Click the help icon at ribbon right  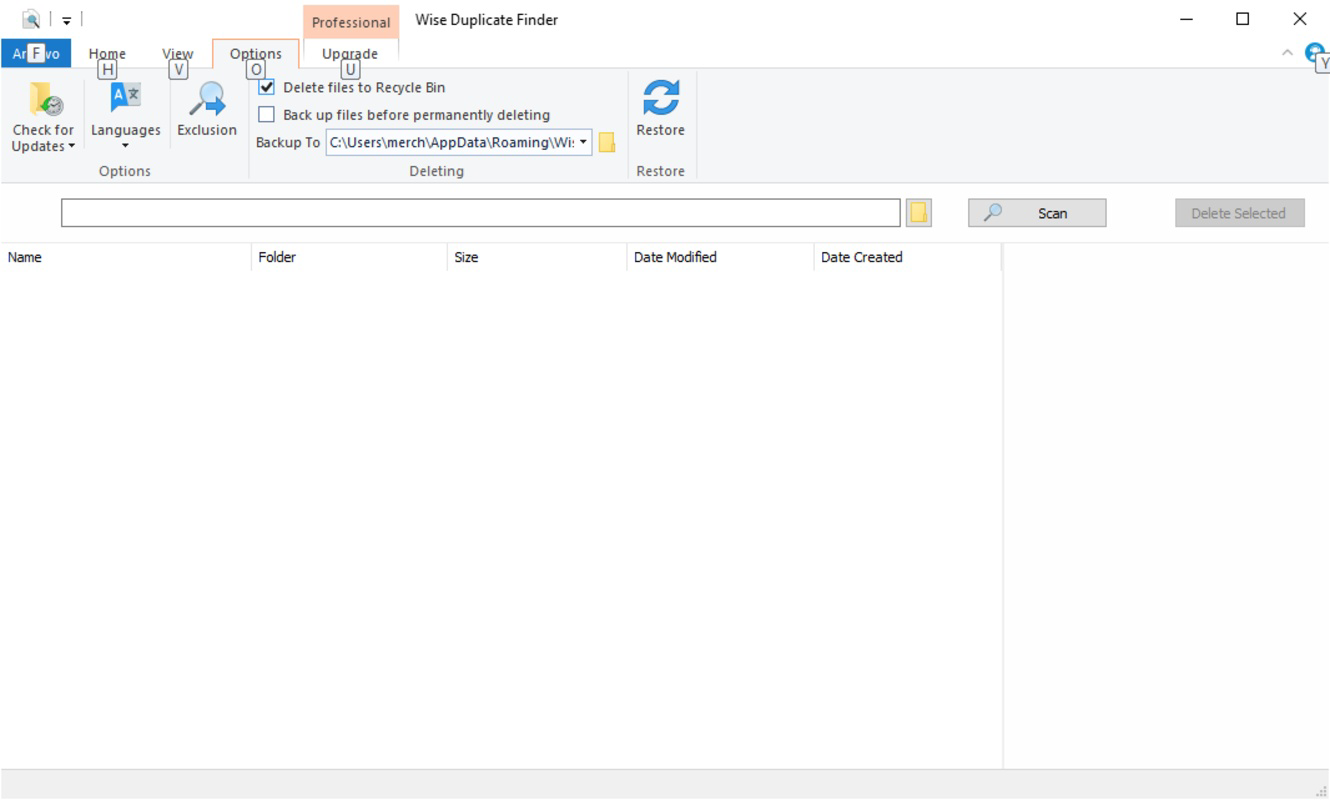[1315, 53]
